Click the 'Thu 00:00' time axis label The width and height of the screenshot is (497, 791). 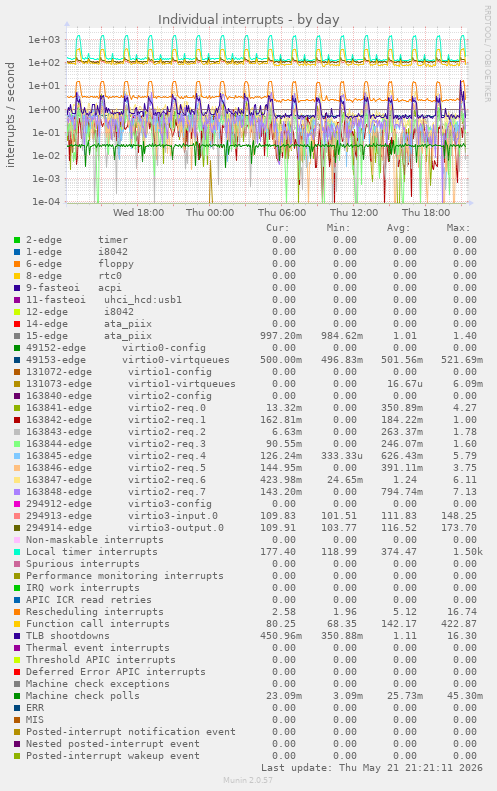[x=210, y=212]
